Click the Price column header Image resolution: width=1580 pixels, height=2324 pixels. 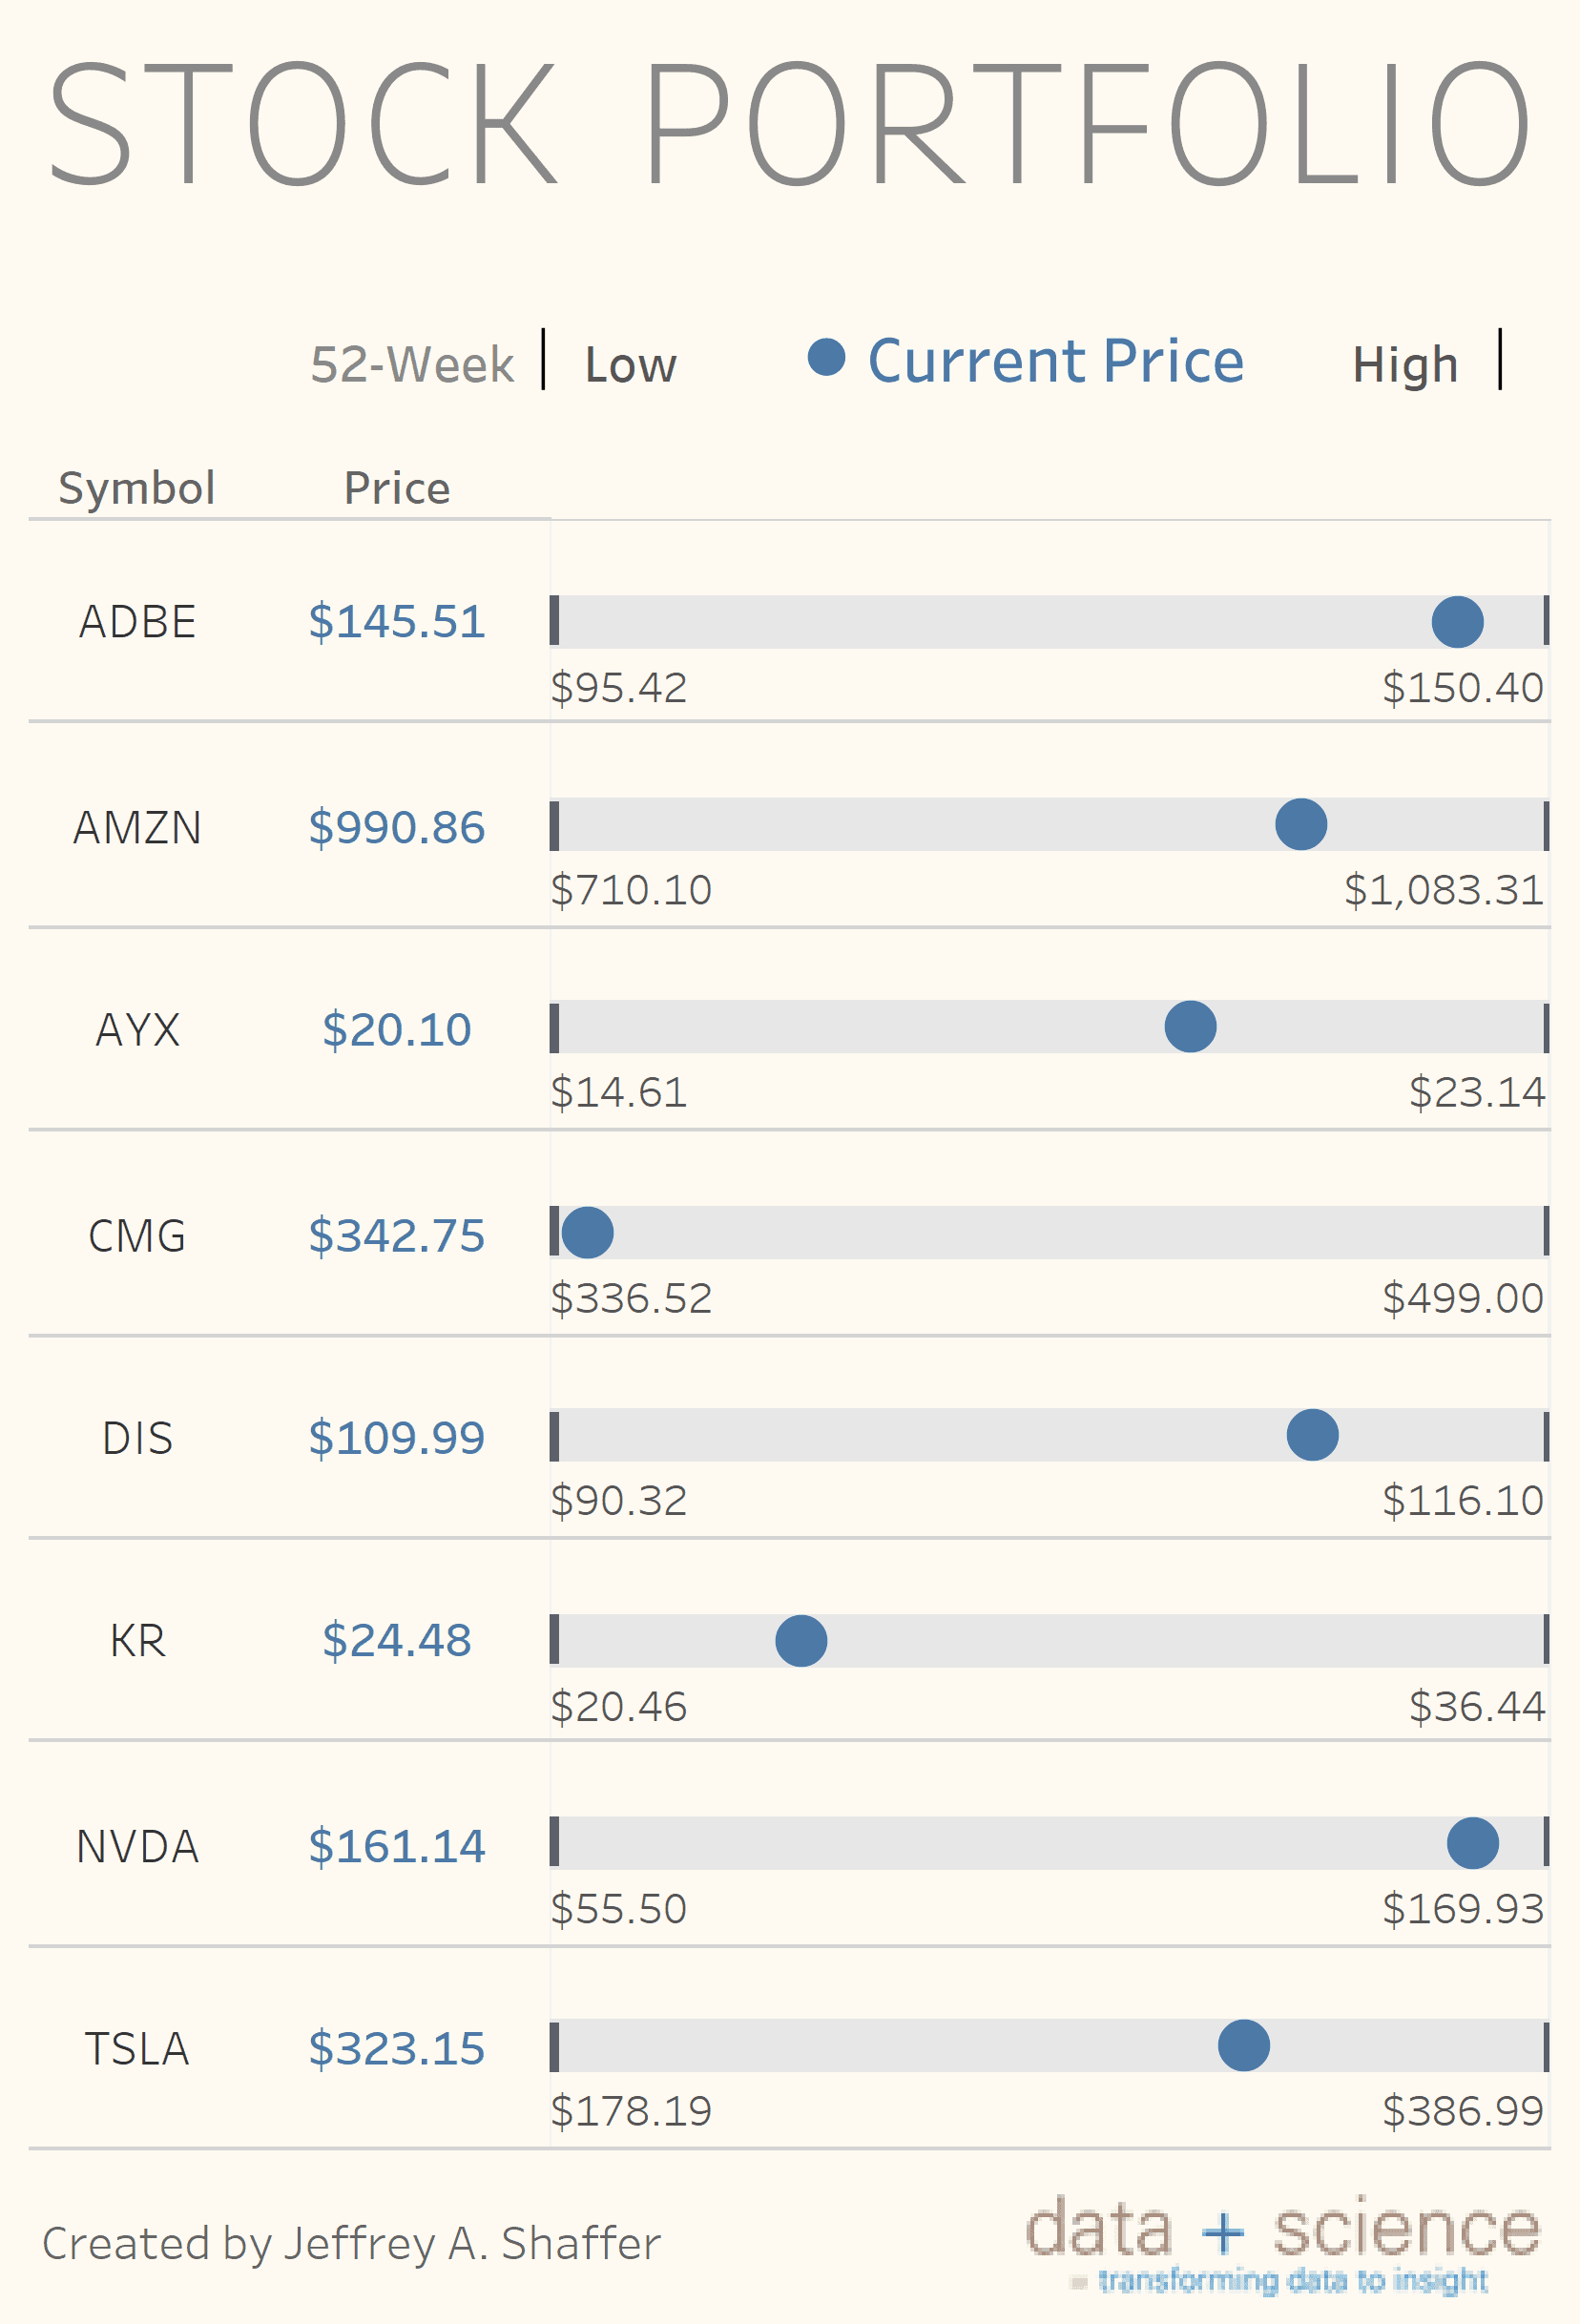[397, 488]
